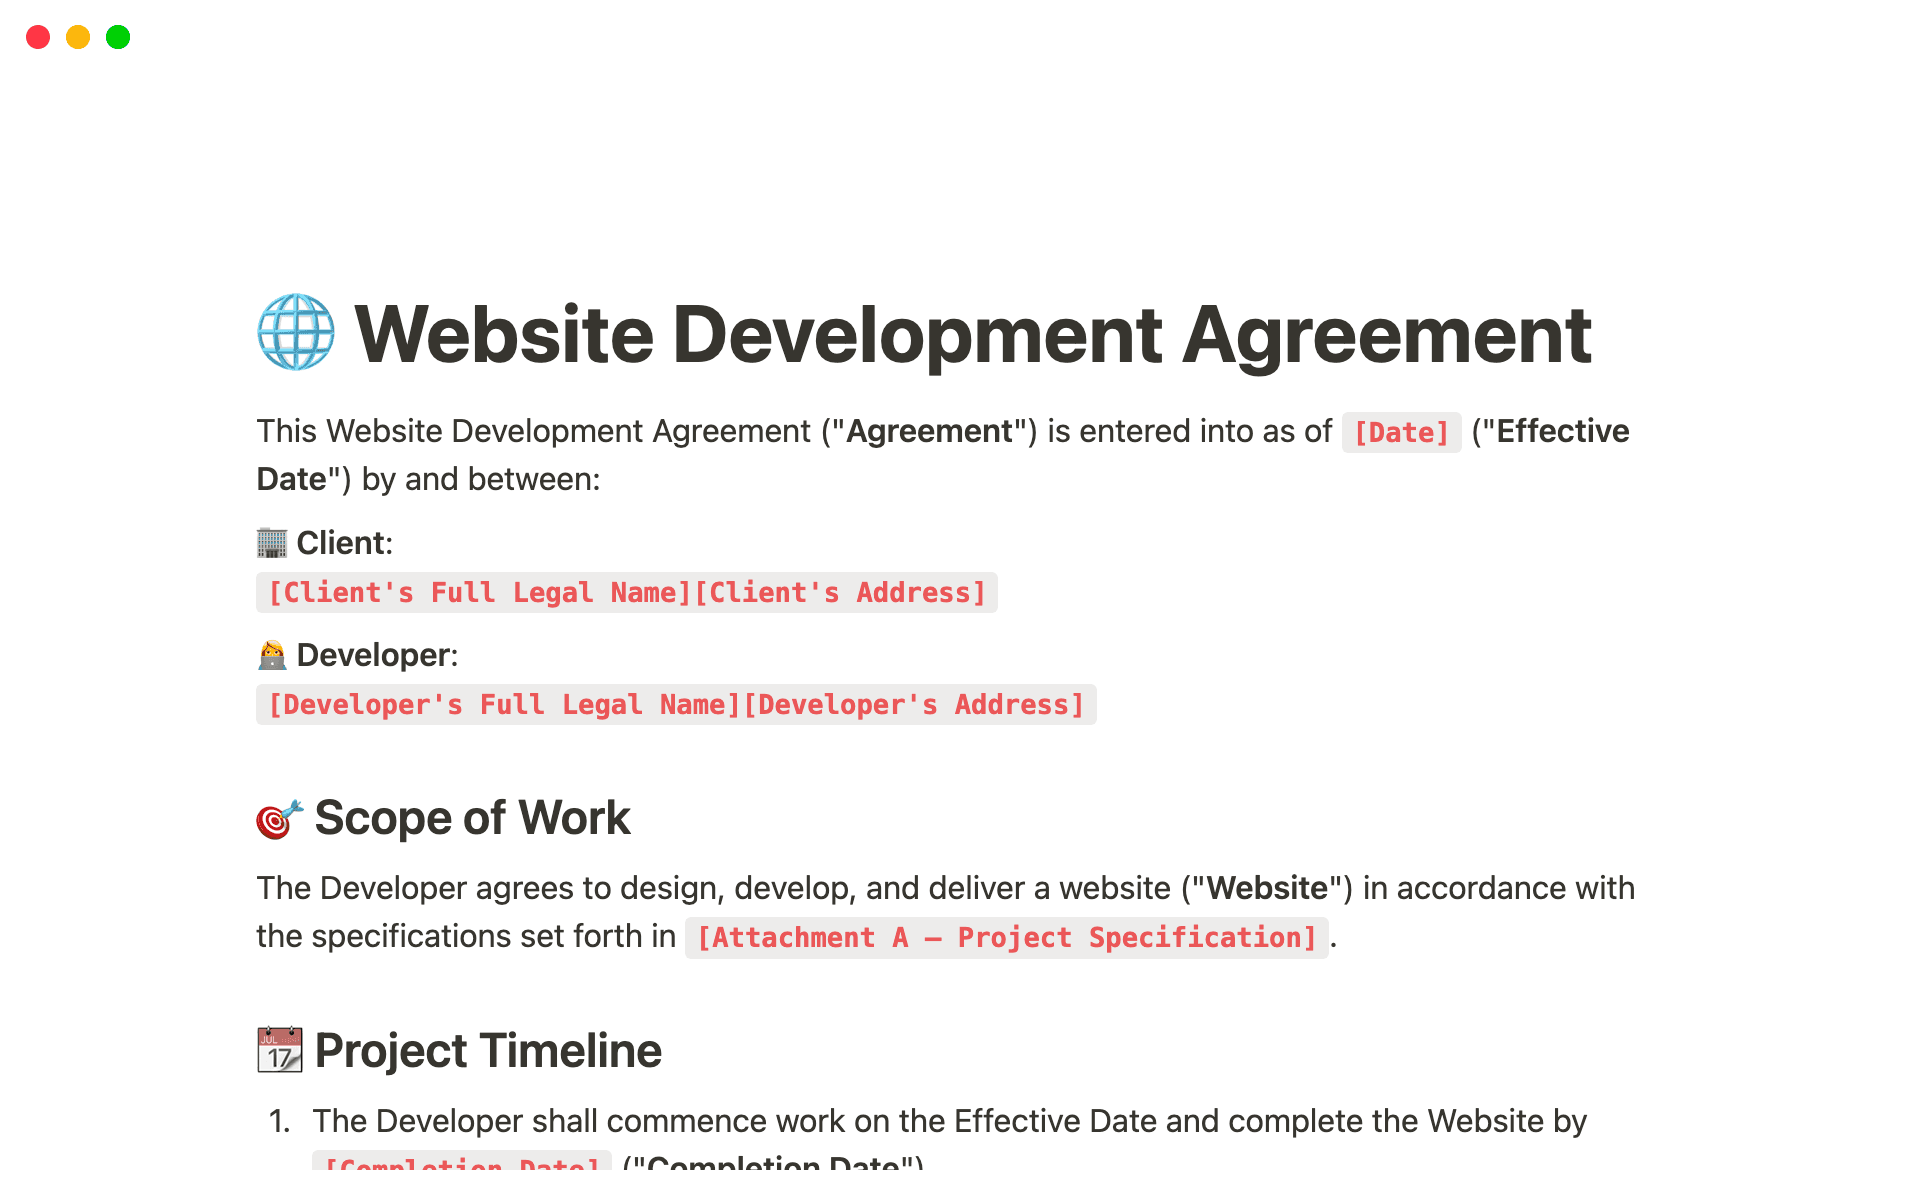The image size is (1920, 1200).
Task: Select the [Developer's Full Legal Name] placeholder
Action: [x=498, y=705]
